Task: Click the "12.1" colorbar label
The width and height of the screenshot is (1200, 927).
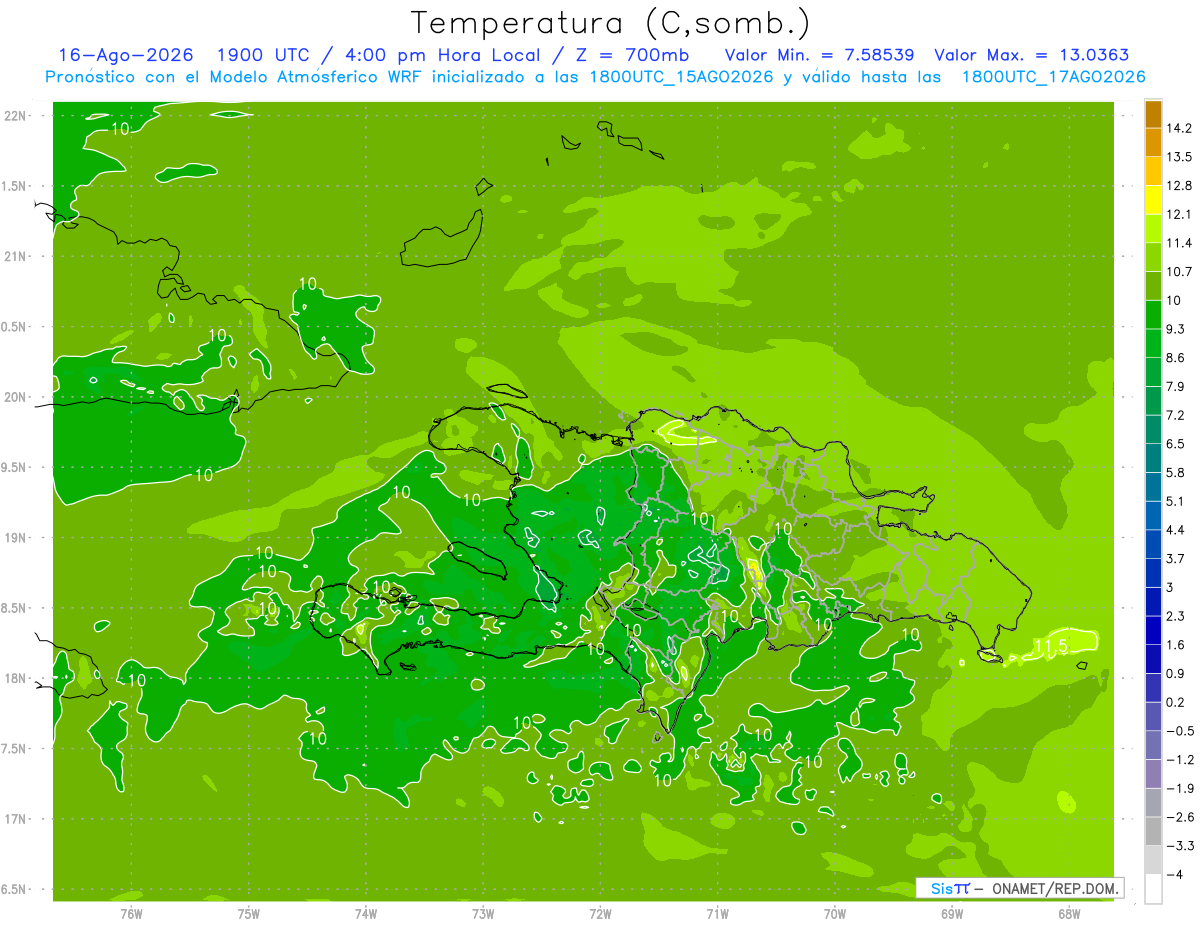Action: [1179, 215]
